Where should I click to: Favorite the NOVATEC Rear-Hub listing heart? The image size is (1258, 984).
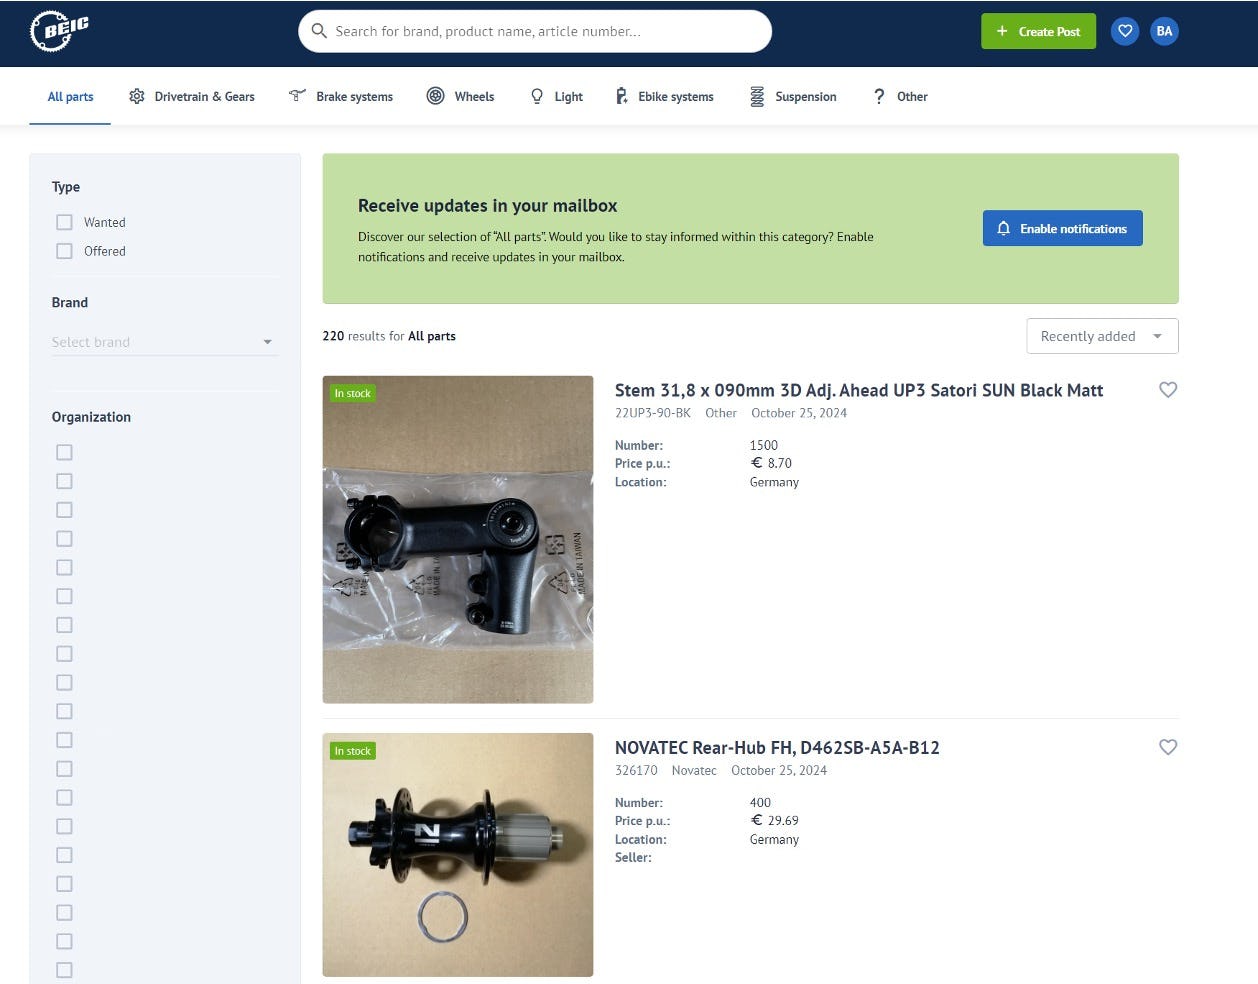pyautogui.click(x=1167, y=747)
